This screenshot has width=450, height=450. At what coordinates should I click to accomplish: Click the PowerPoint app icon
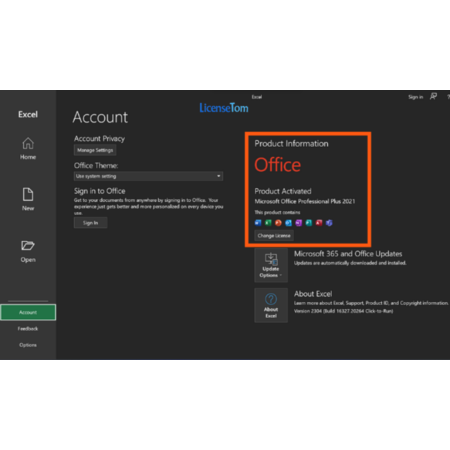[x=278, y=223]
